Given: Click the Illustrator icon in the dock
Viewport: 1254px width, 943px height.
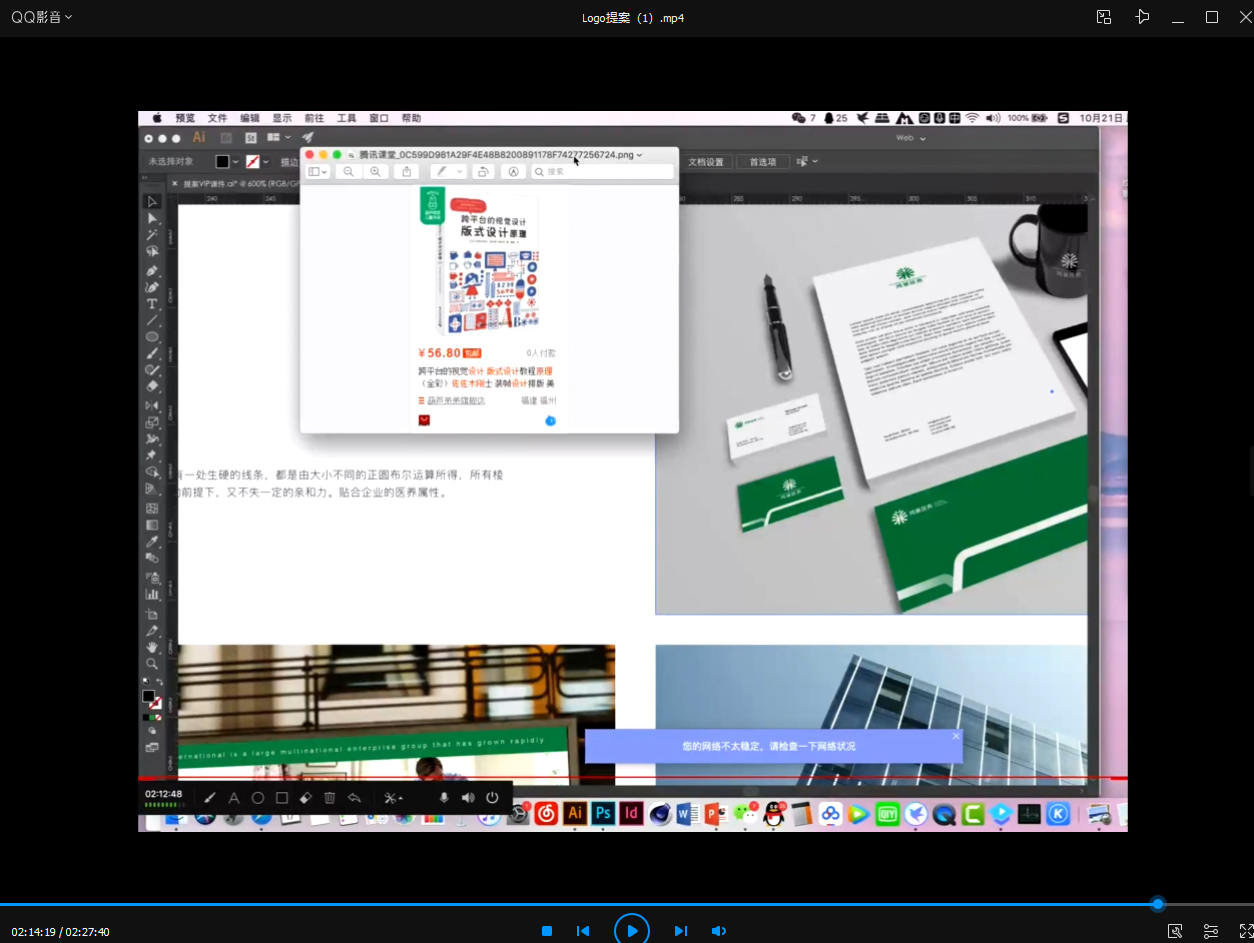Looking at the screenshot, I should pos(574,813).
